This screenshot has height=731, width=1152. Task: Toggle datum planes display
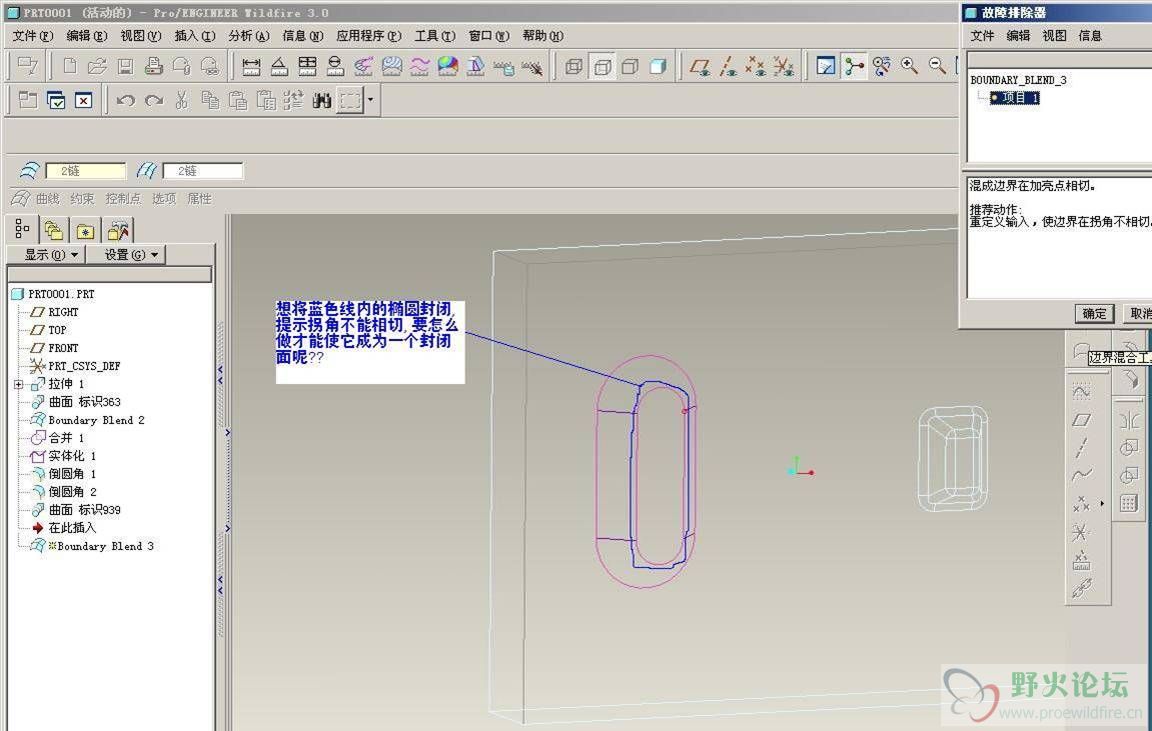pyautogui.click(x=701, y=67)
